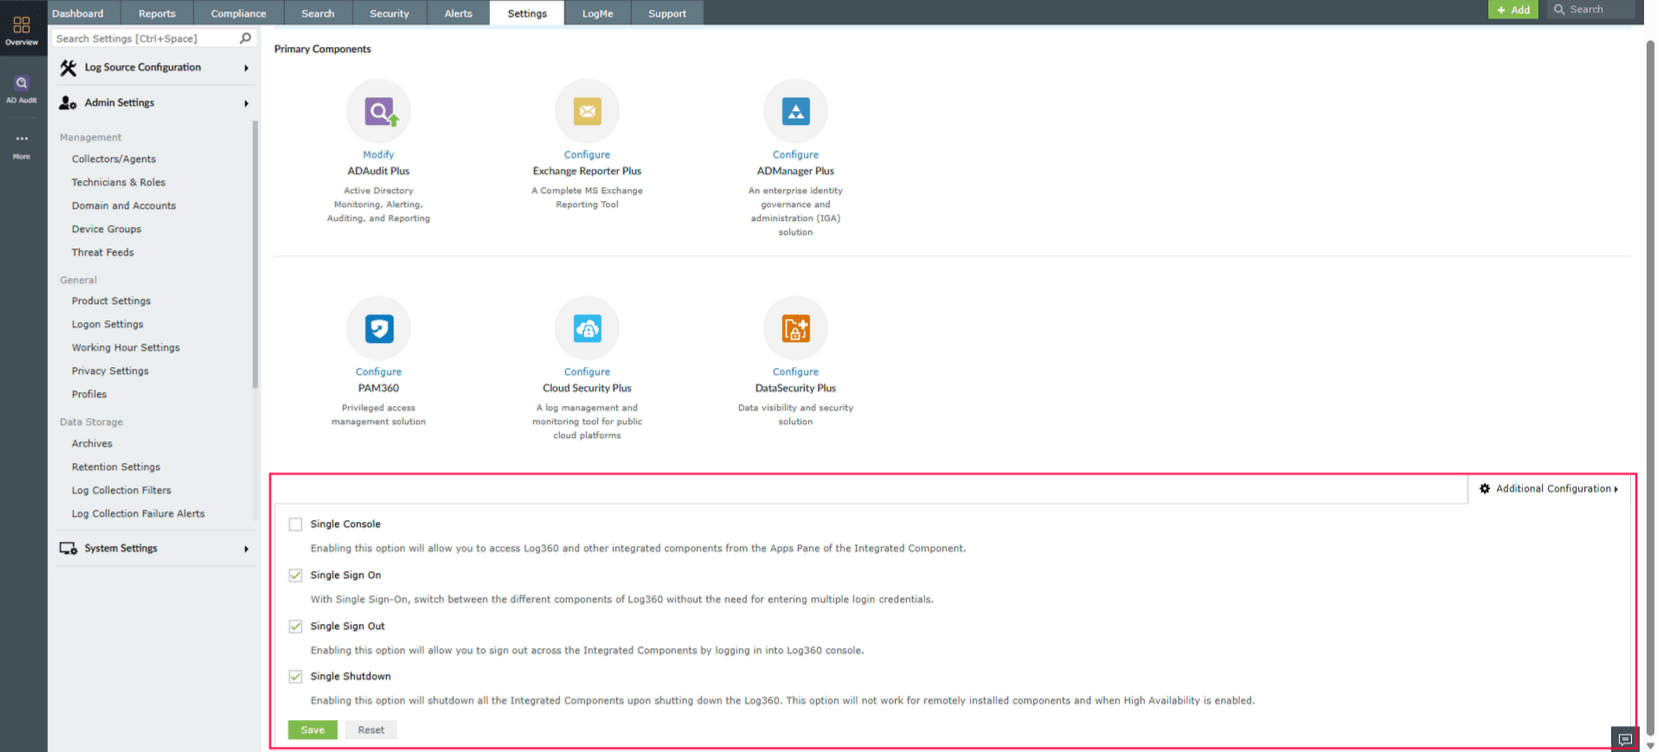Click the Exchange Reporter Plus envelope icon
The width and height of the screenshot is (1659, 753).
point(587,111)
